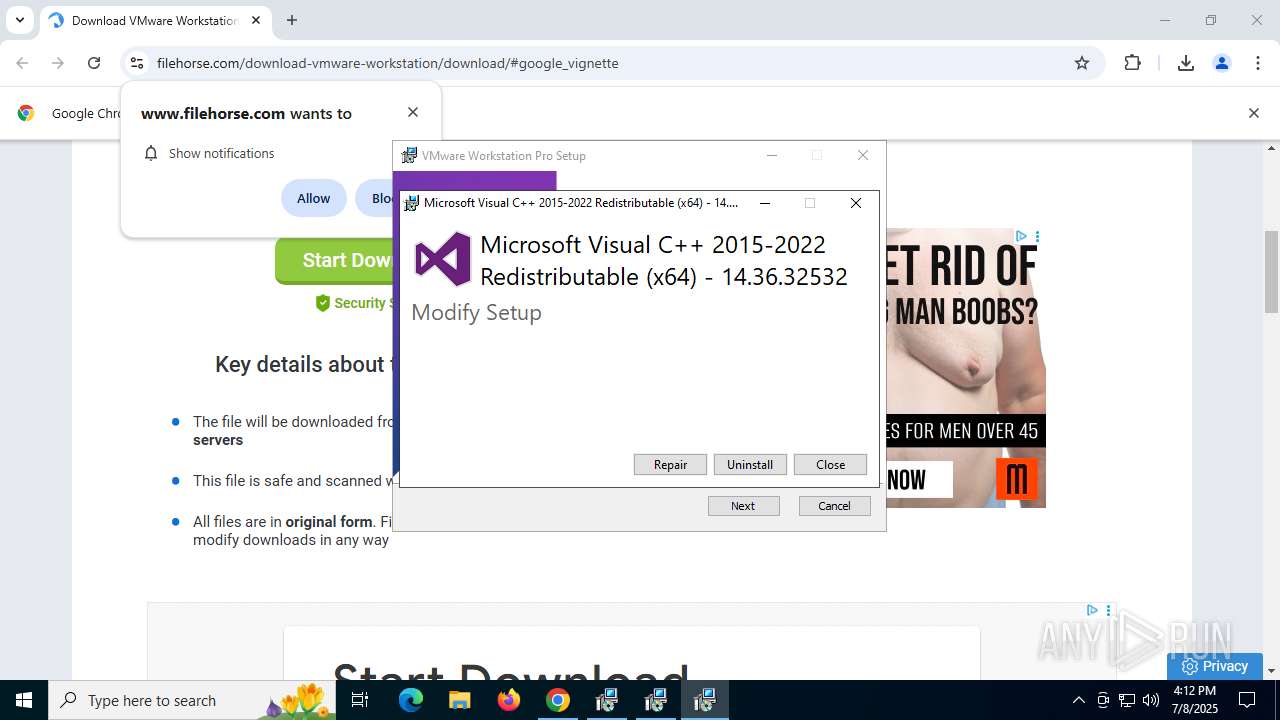The image size is (1280, 720).
Task: Open clock showing 4:12 PM
Action: pyautogui.click(x=1194, y=700)
